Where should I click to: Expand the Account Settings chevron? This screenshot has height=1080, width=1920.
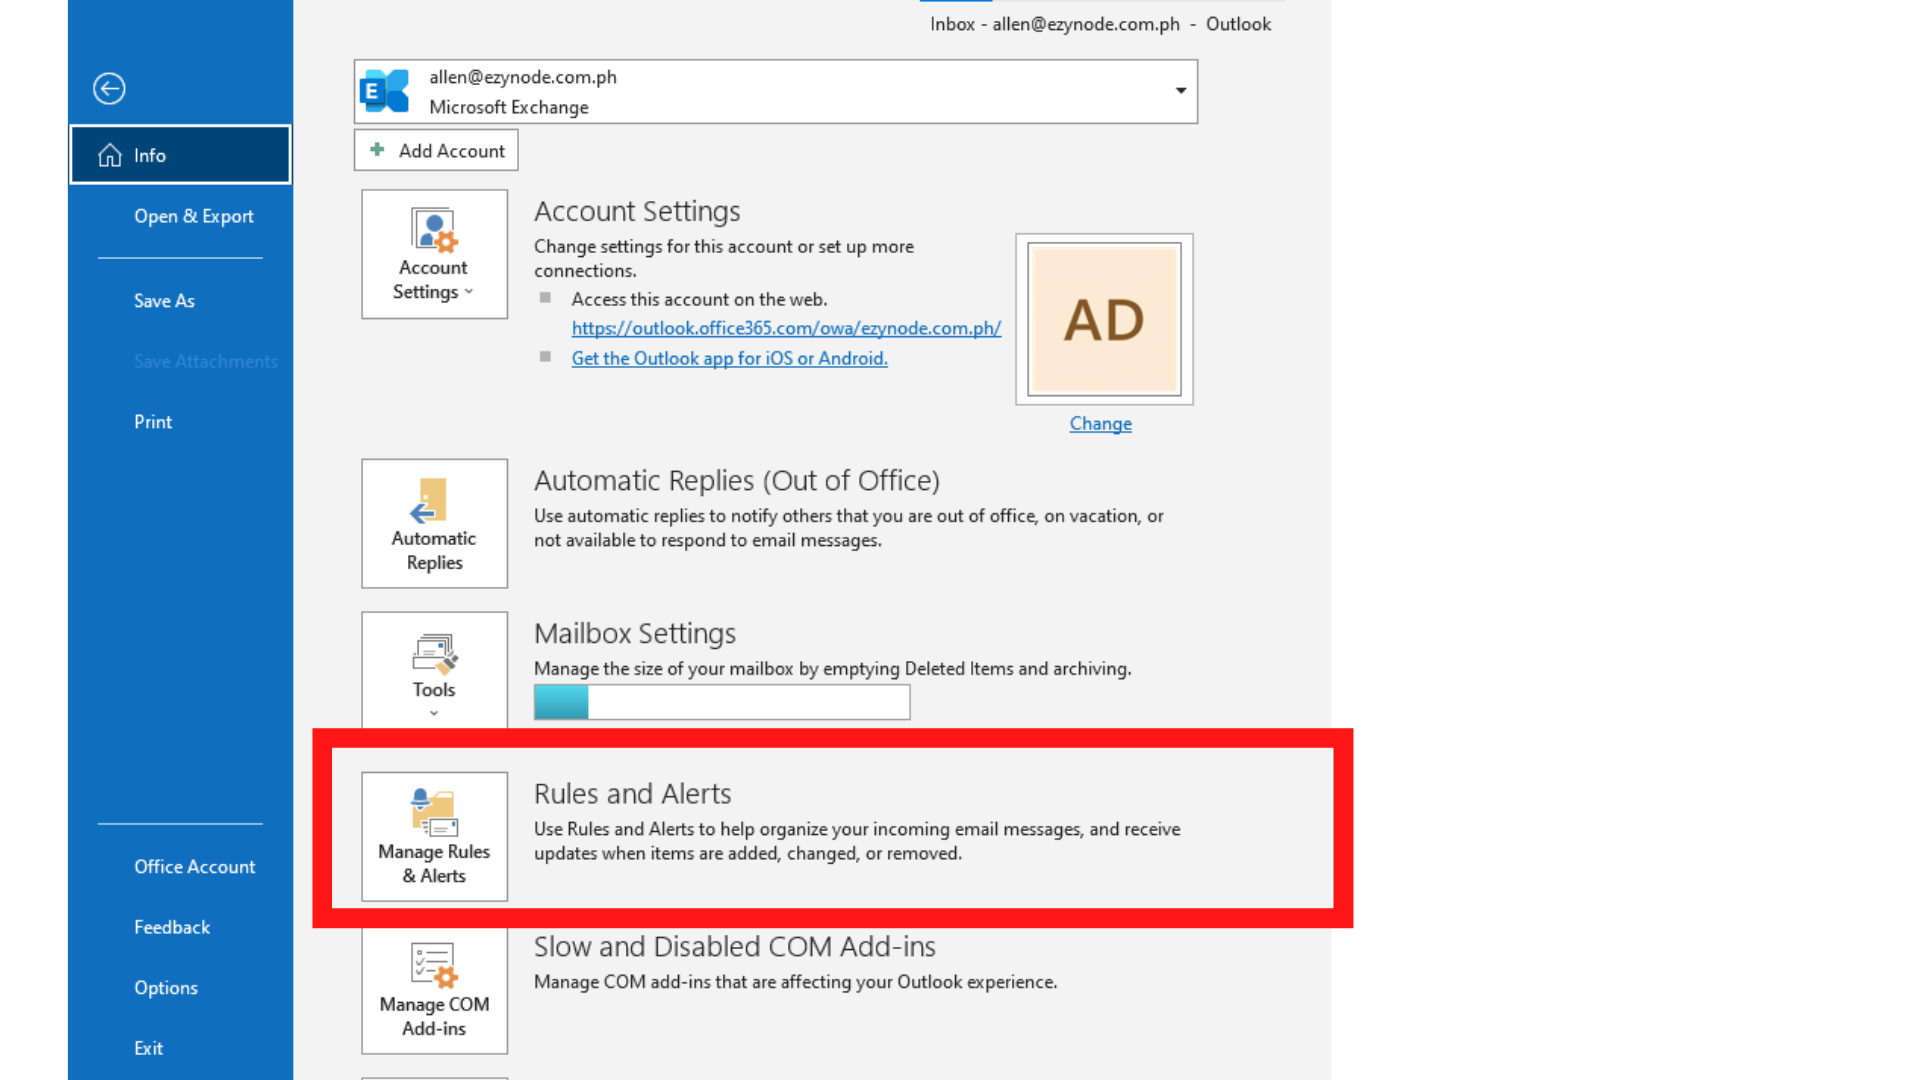pos(469,292)
